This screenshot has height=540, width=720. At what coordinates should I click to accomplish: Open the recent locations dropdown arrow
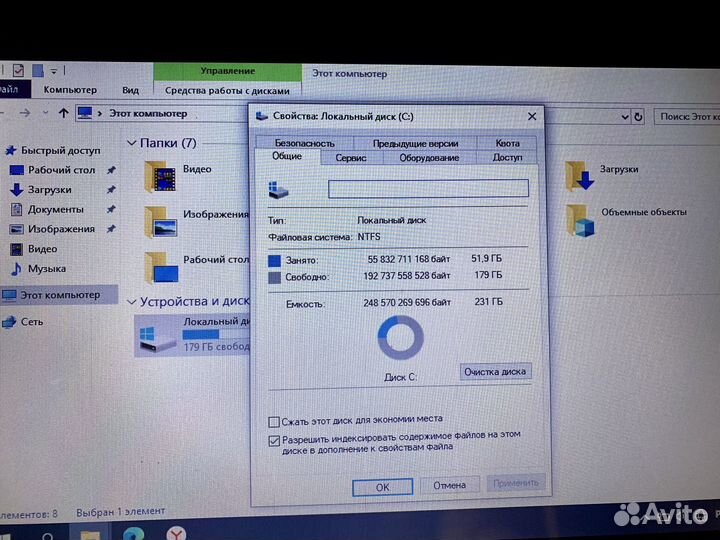(x=45, y=113)
